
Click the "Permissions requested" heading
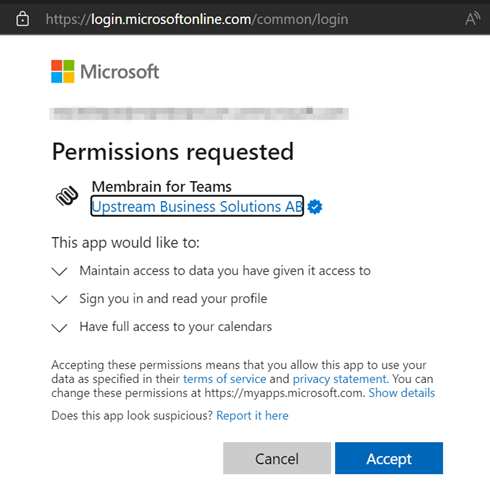(x=173, y=152)
